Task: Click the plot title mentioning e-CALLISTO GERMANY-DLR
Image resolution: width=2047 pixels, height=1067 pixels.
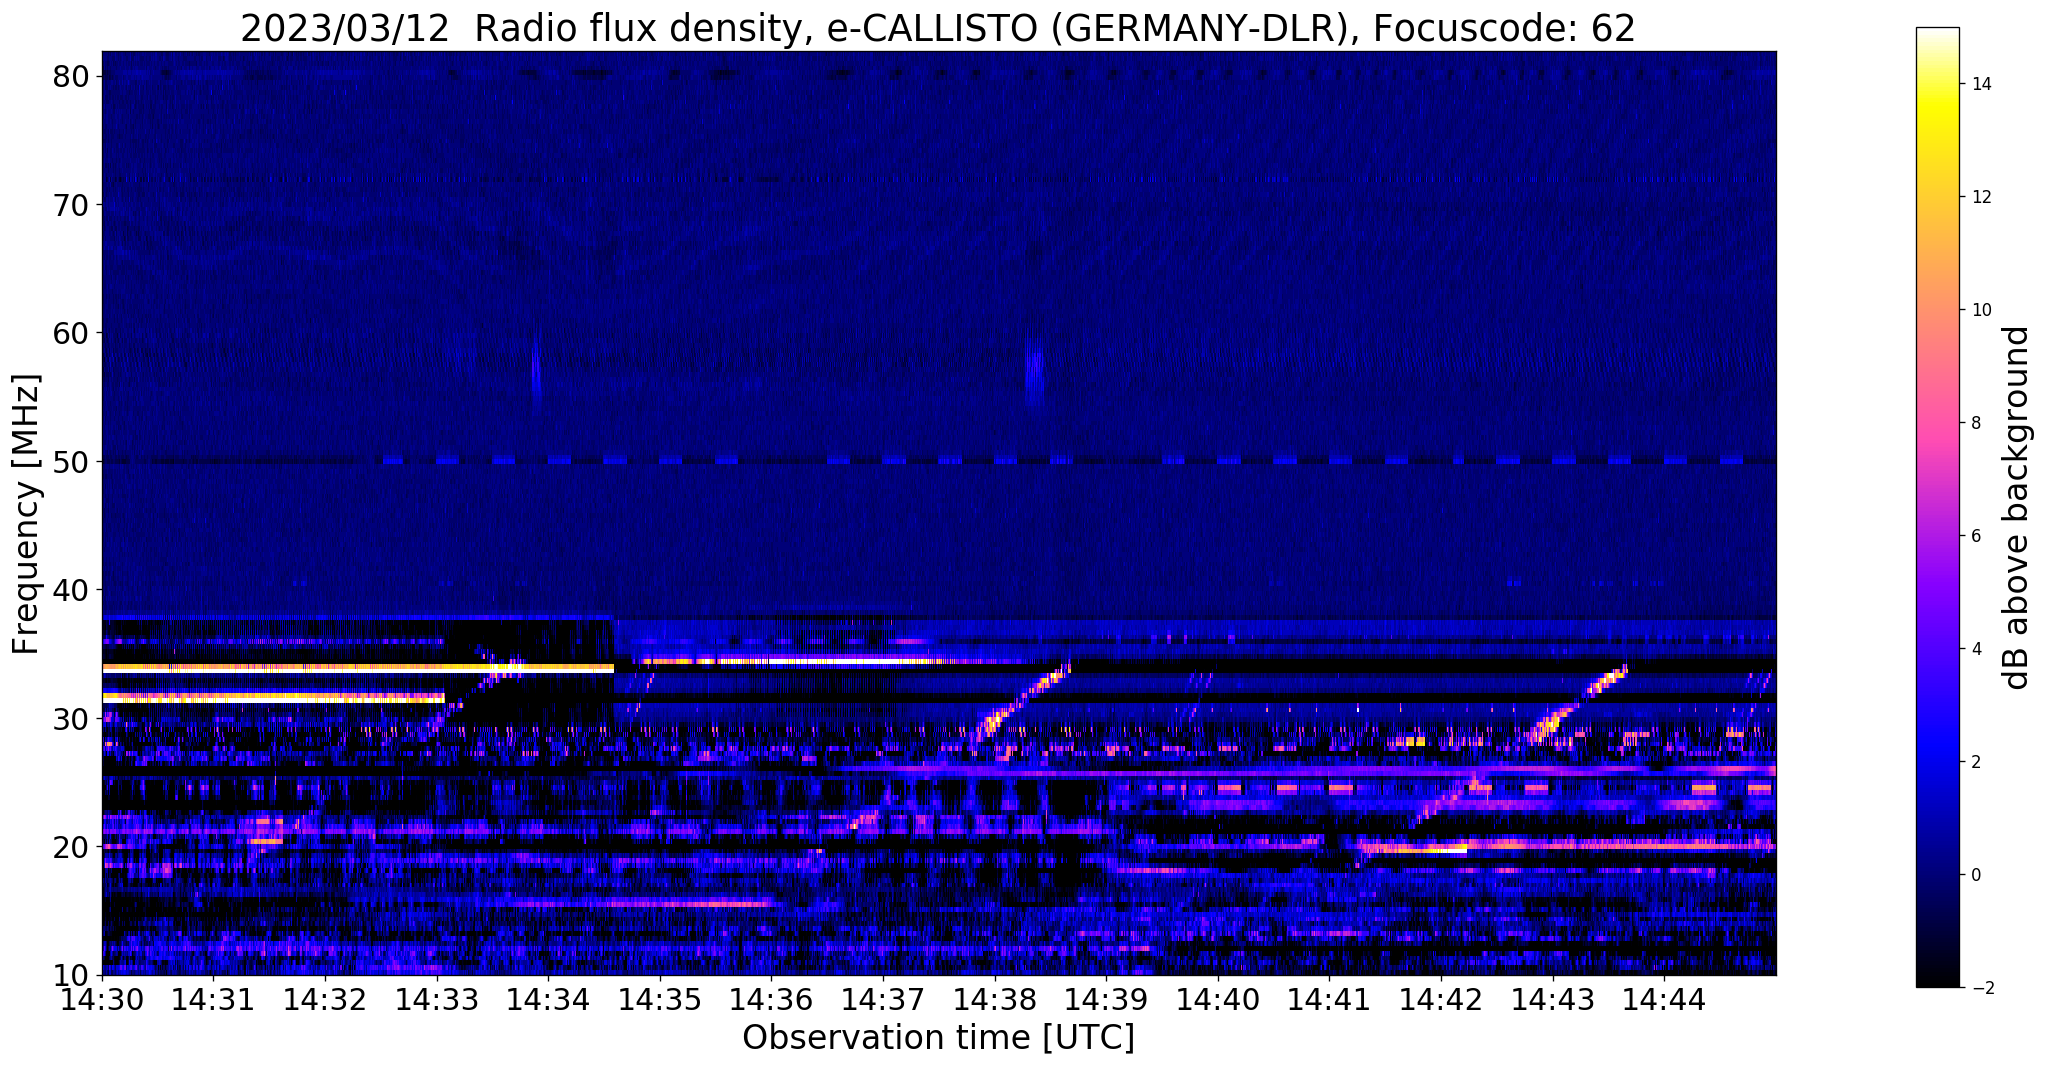Action: 937,27
